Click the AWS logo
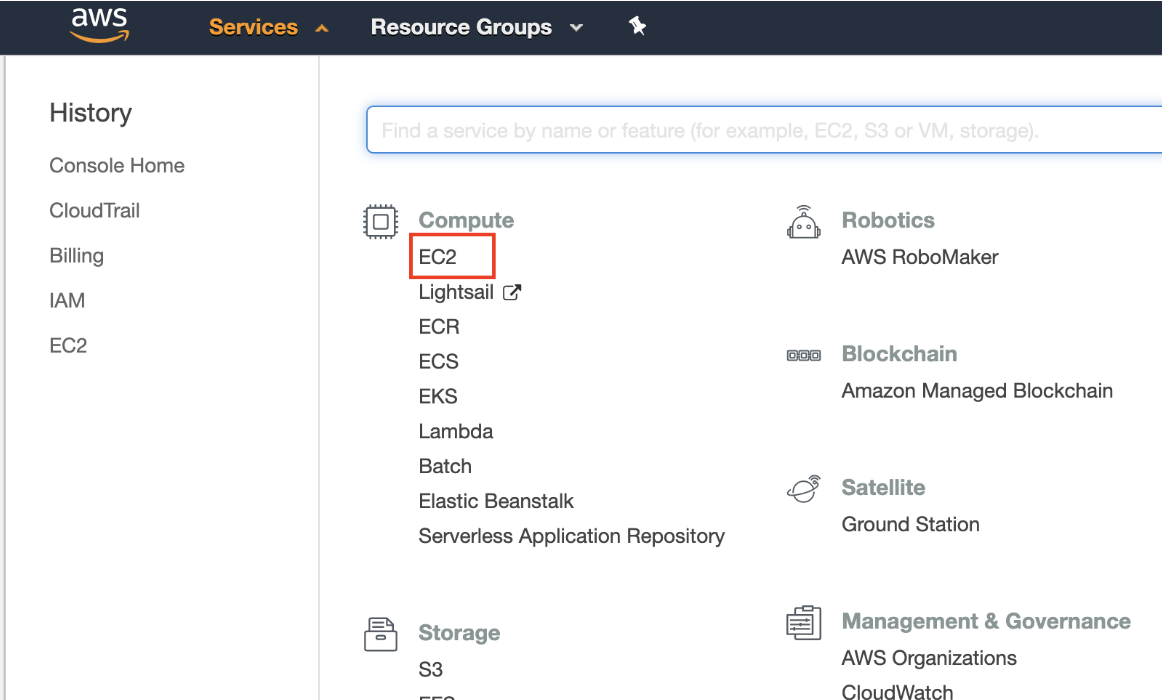Image resolution: width=1162 pixels, height=700 pixels. pos(99,25)
